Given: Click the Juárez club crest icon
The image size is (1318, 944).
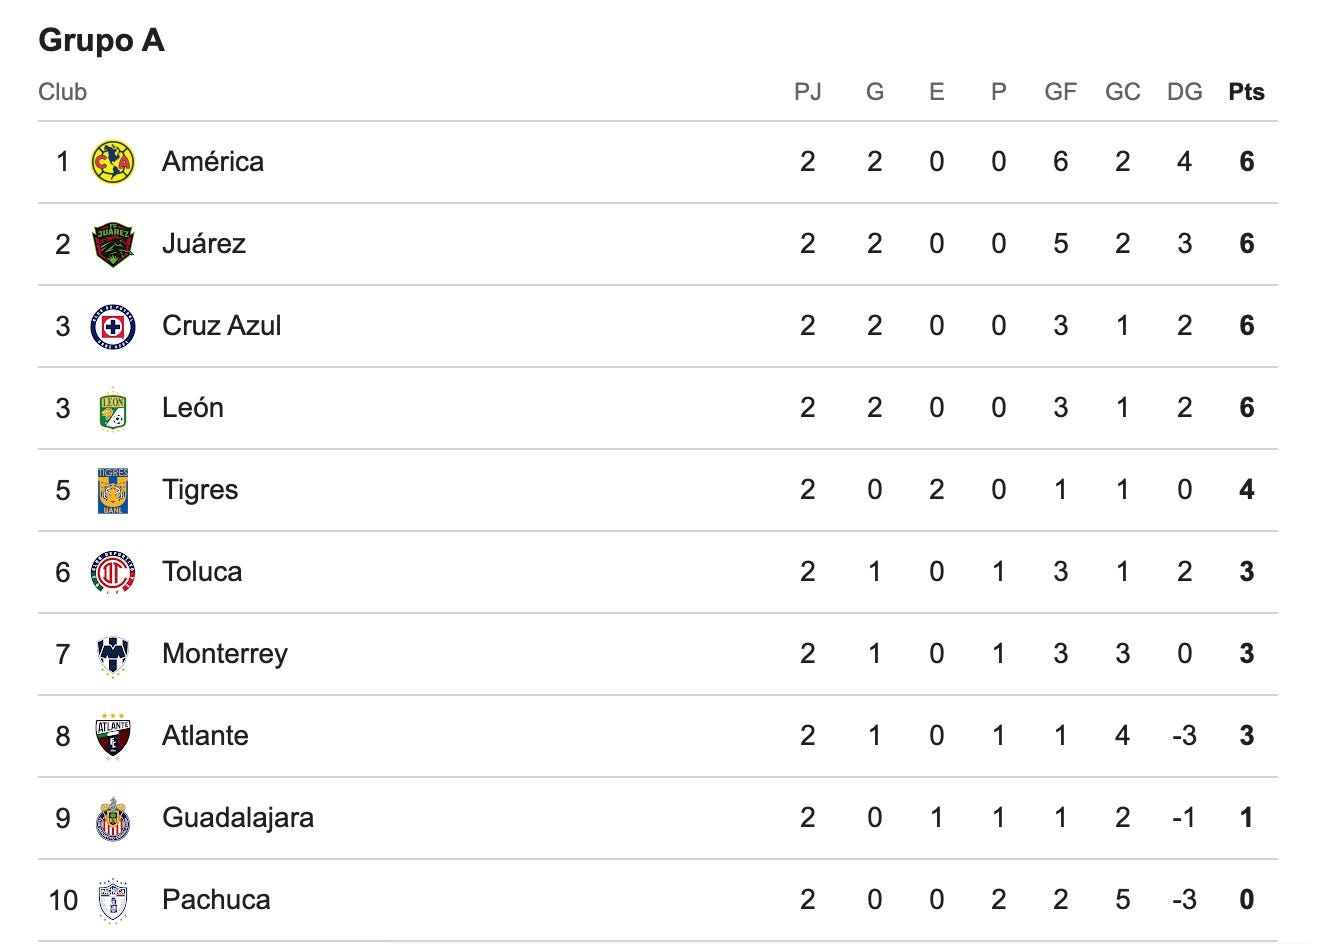Looking at the screenshot, I should pyautogui.click(x=113, y=244).
